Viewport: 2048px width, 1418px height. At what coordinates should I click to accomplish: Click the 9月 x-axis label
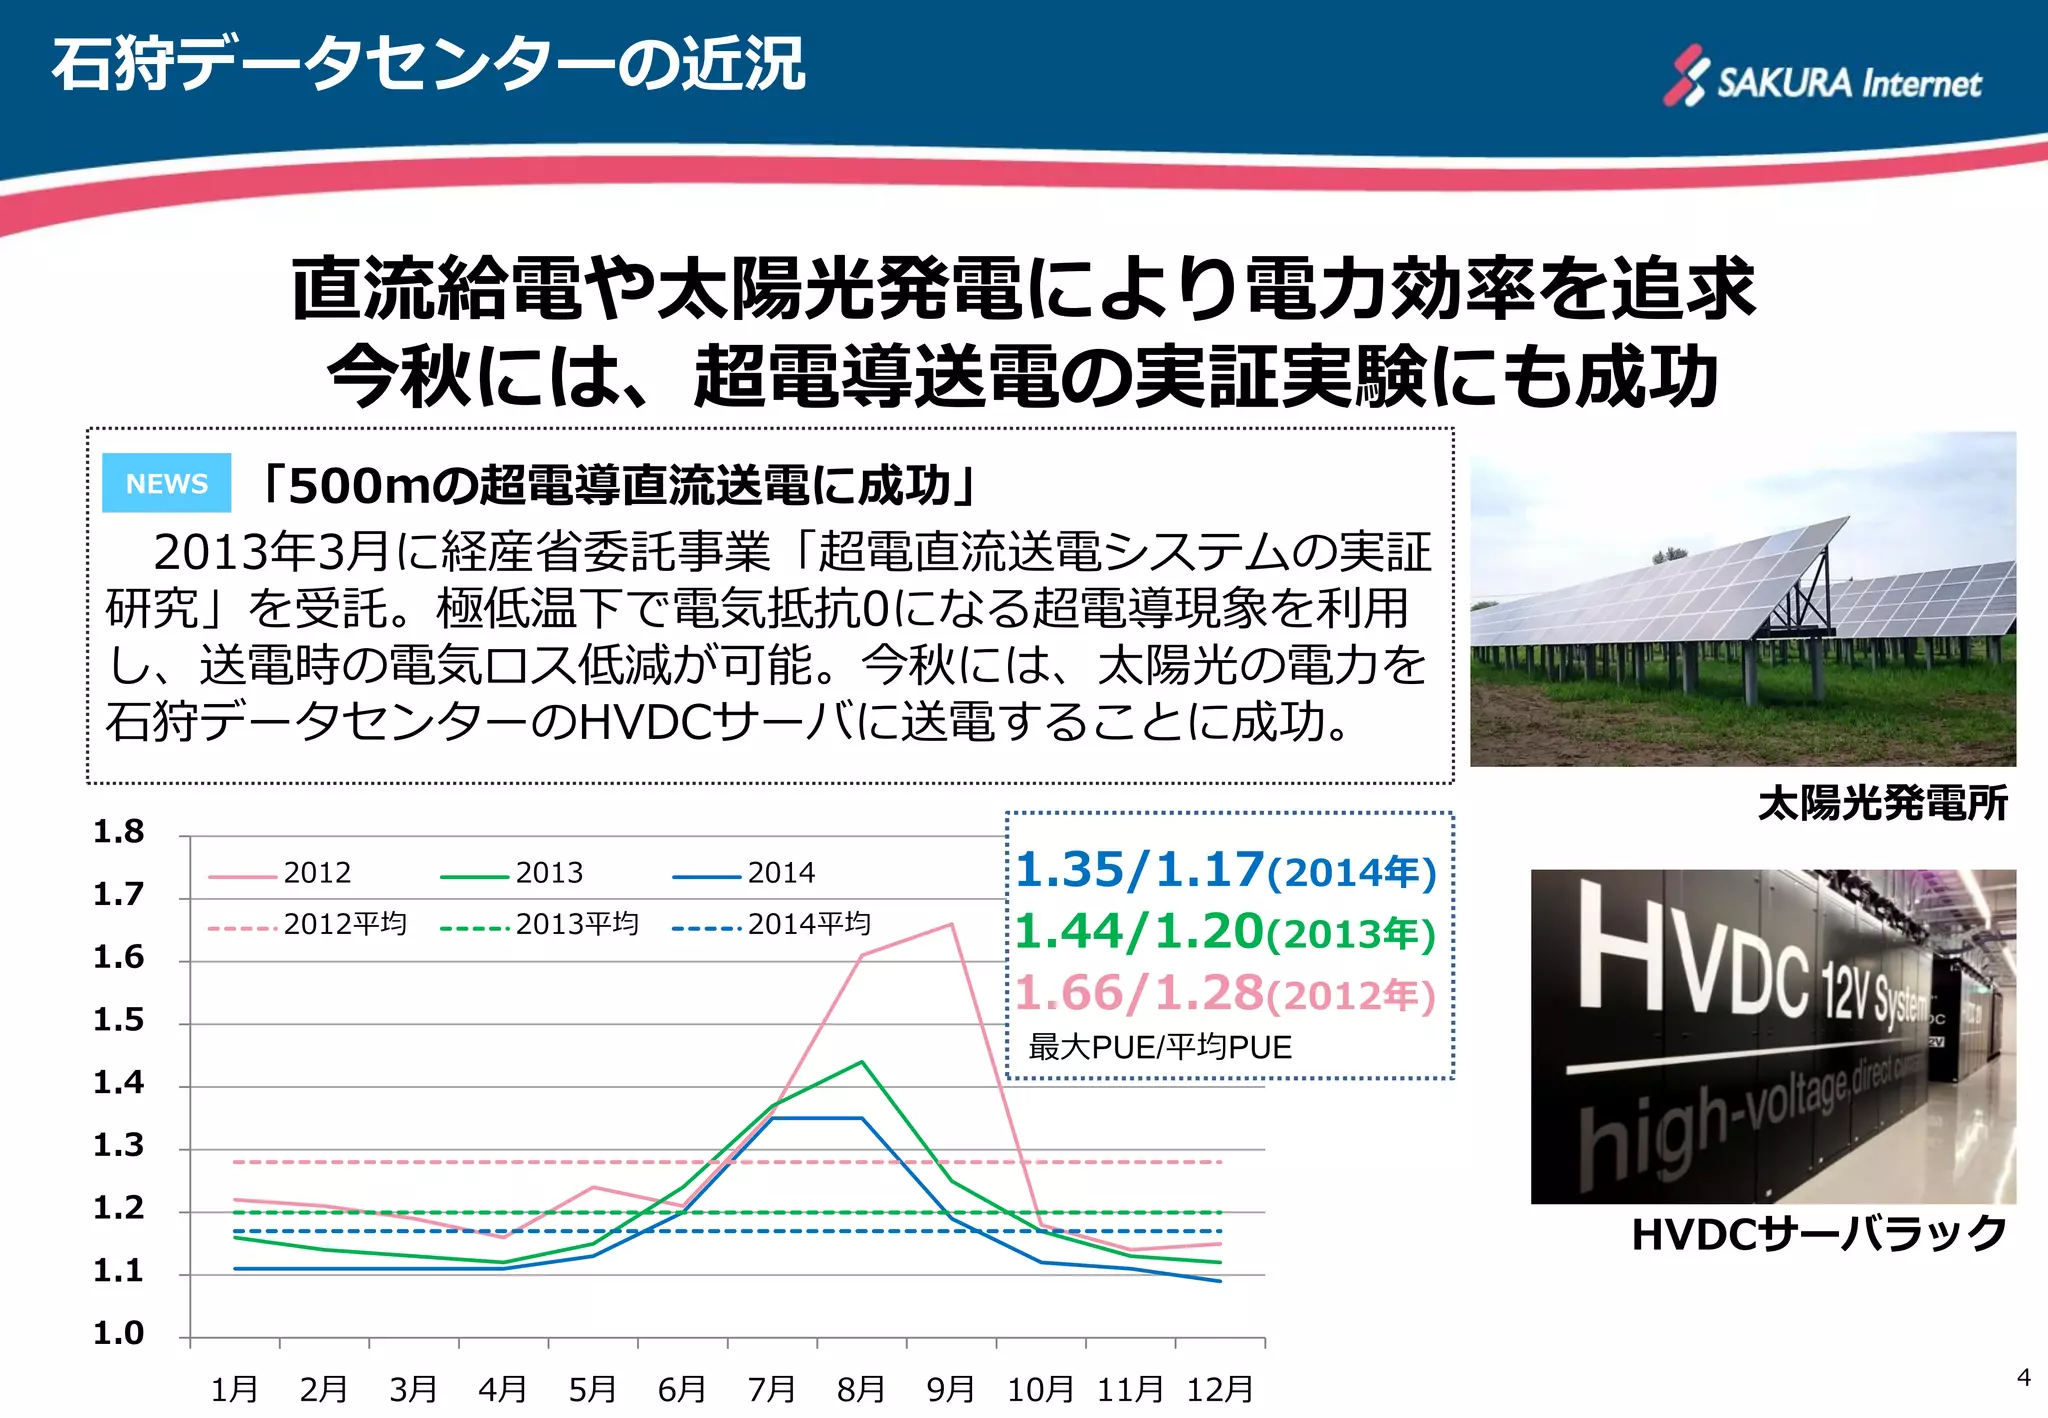tap(951, 1389)
